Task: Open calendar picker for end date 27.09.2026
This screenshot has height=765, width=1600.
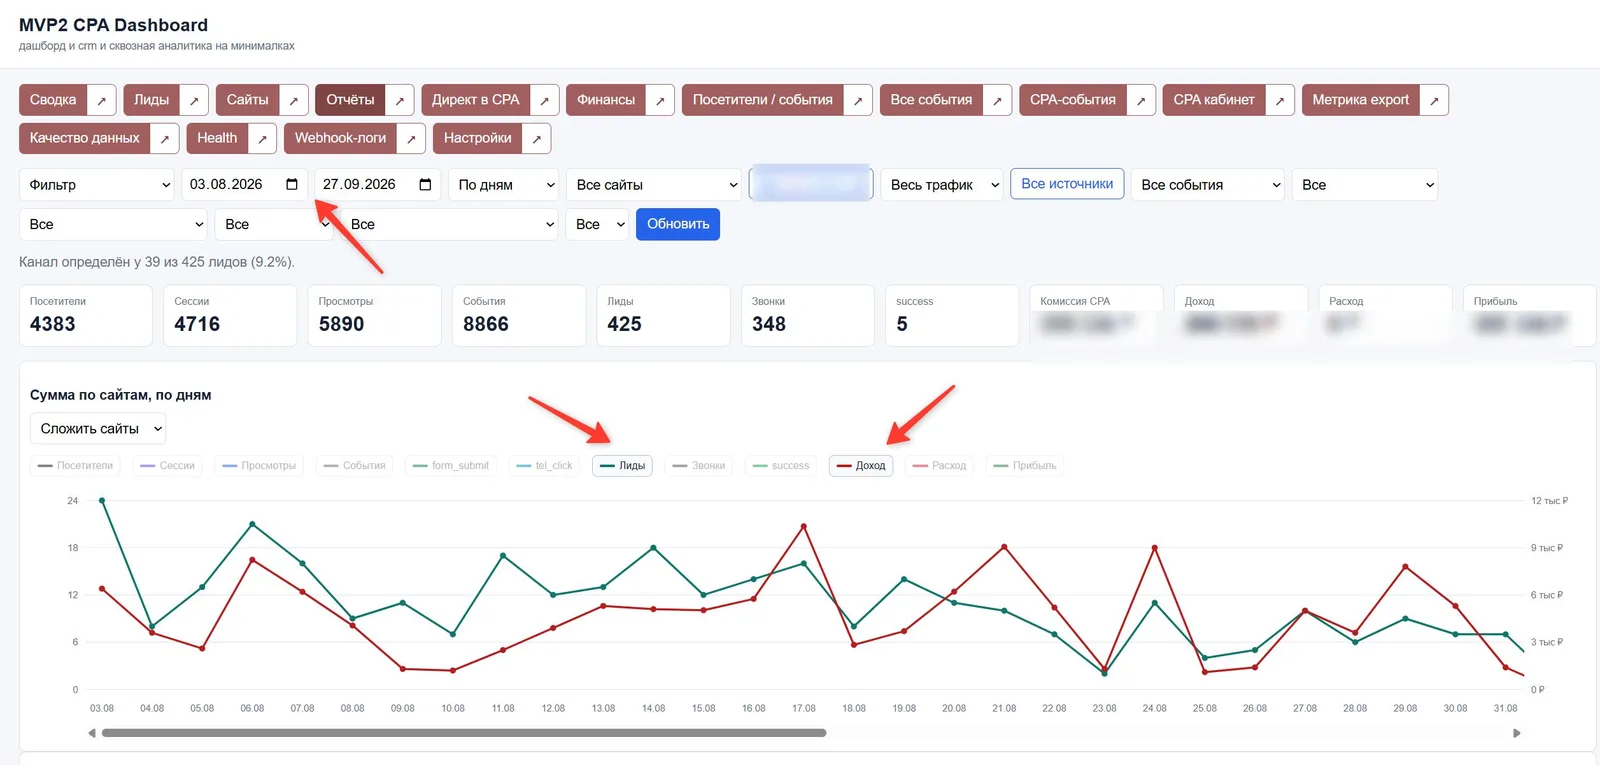Action: 425,184
